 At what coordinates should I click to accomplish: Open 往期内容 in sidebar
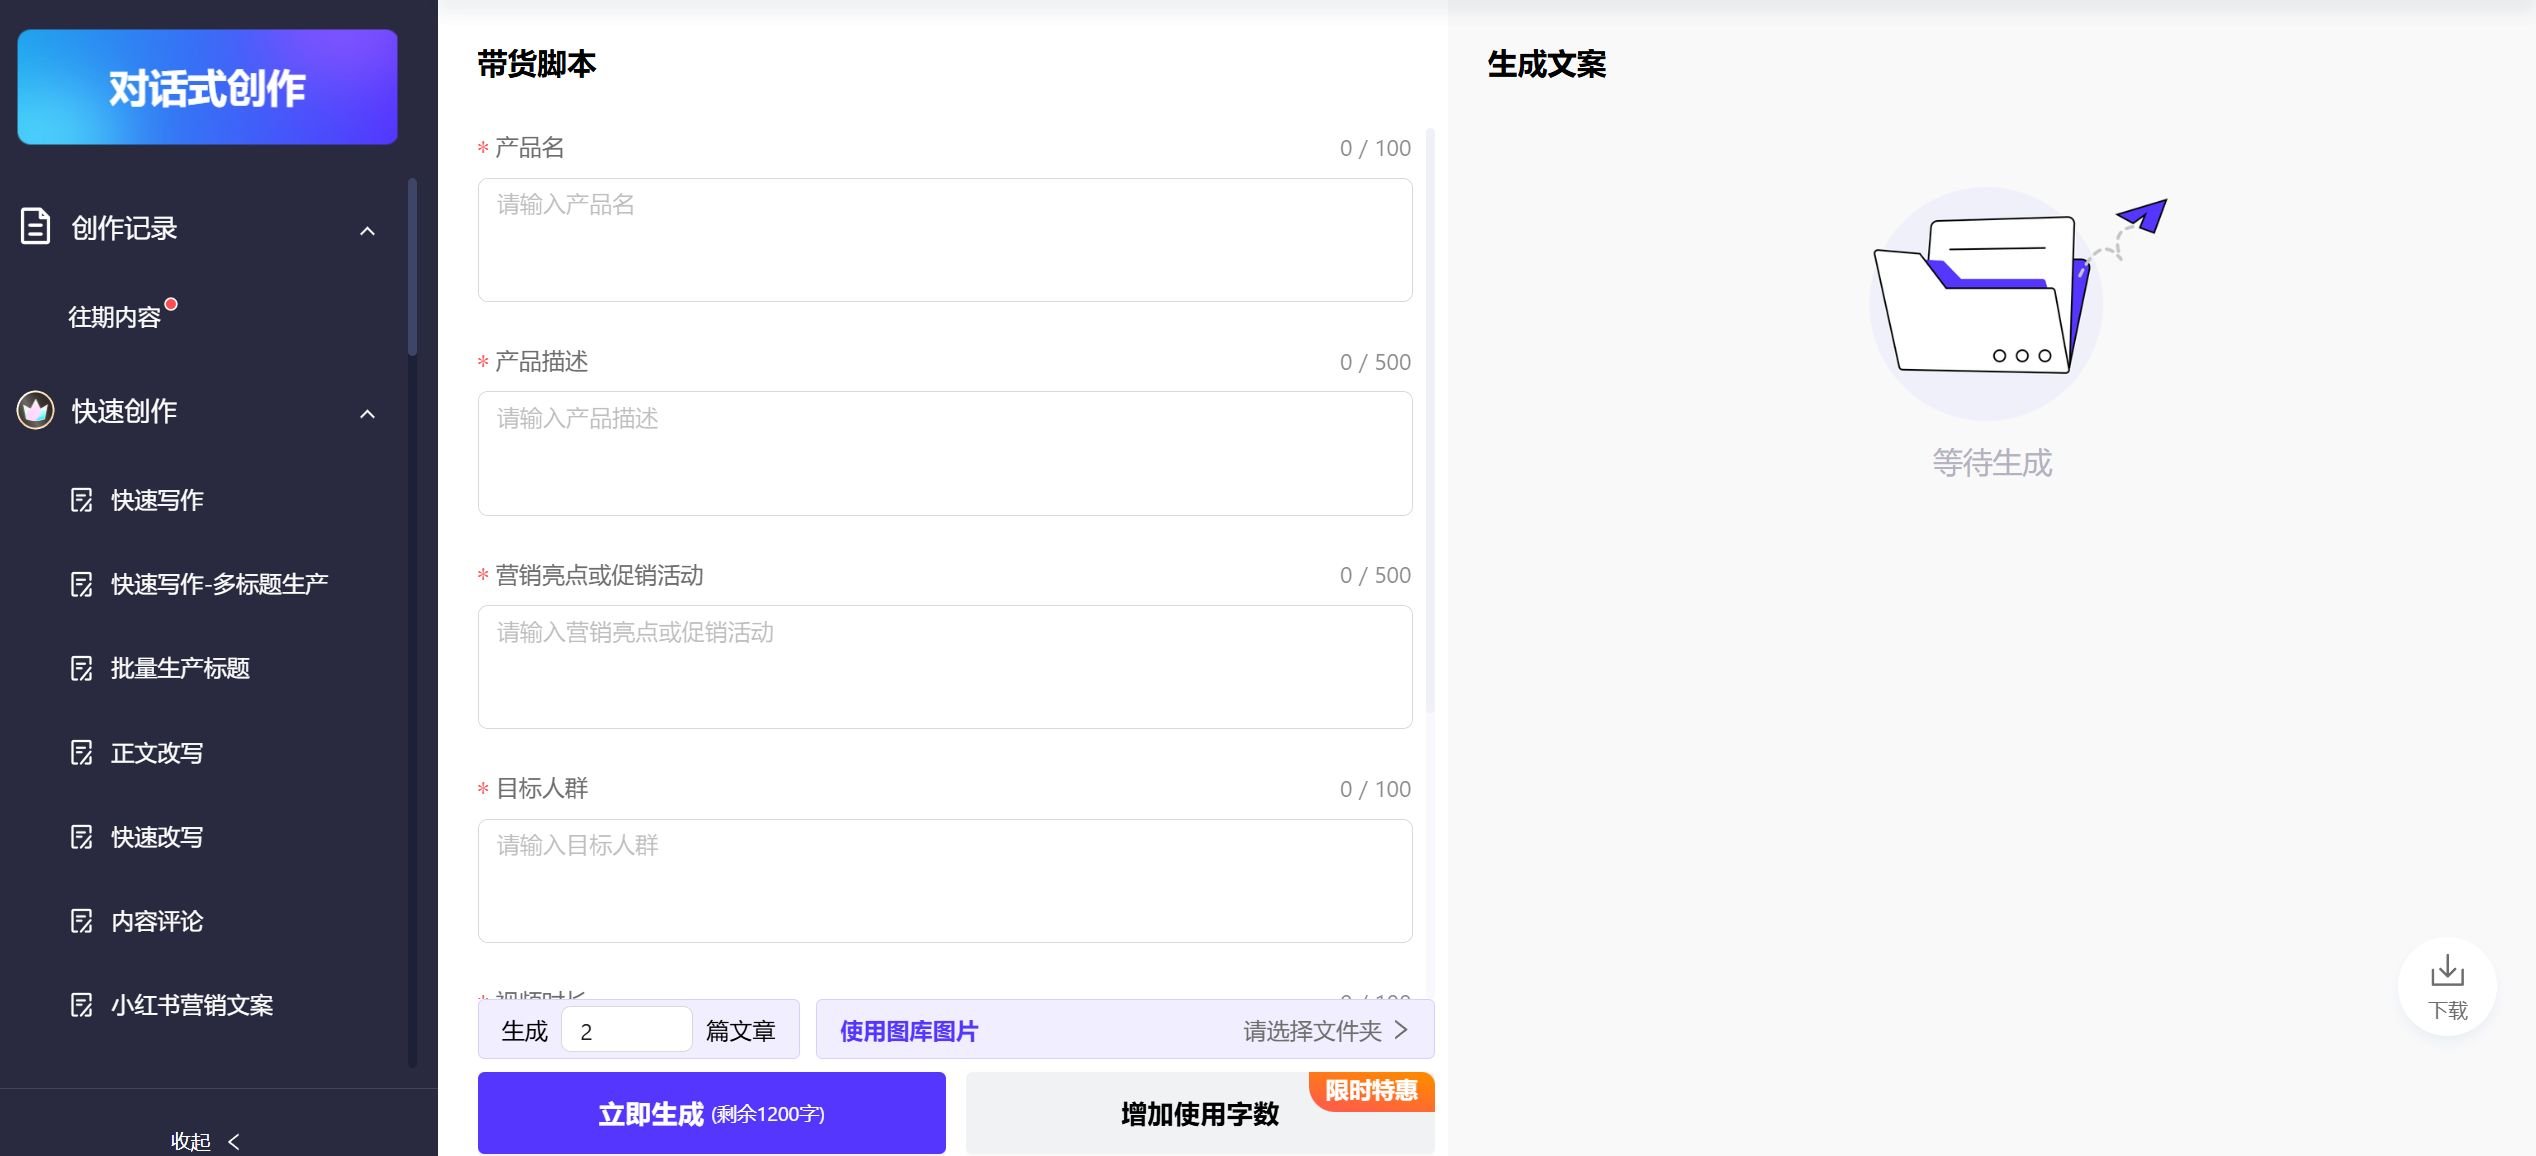point(114,317)
